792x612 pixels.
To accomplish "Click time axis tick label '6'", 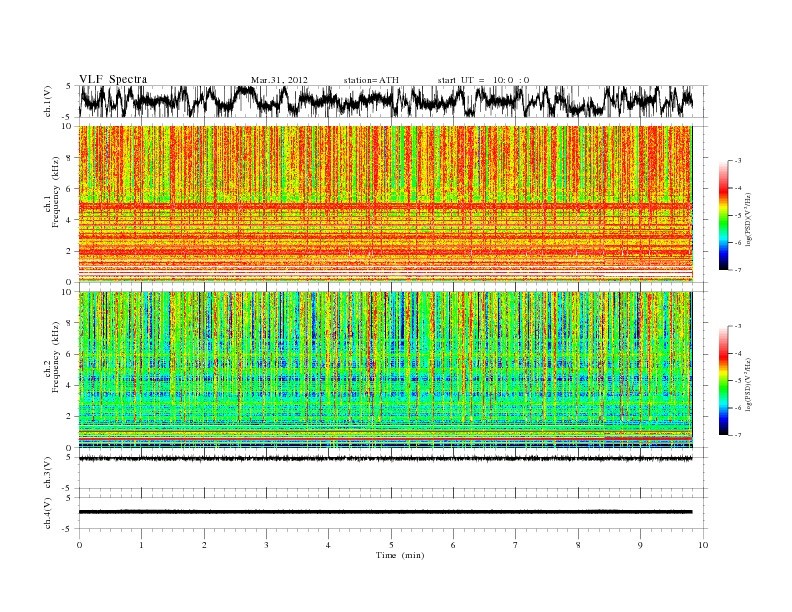I will pos(453,545).
